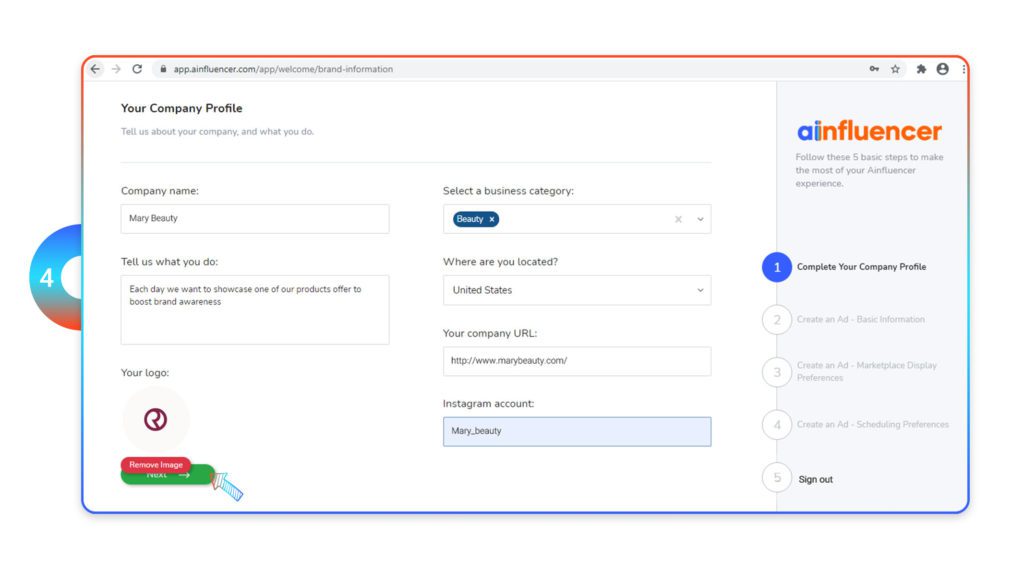Click the Sign out link
The image size is (1024, 571).
pos(816,480)
